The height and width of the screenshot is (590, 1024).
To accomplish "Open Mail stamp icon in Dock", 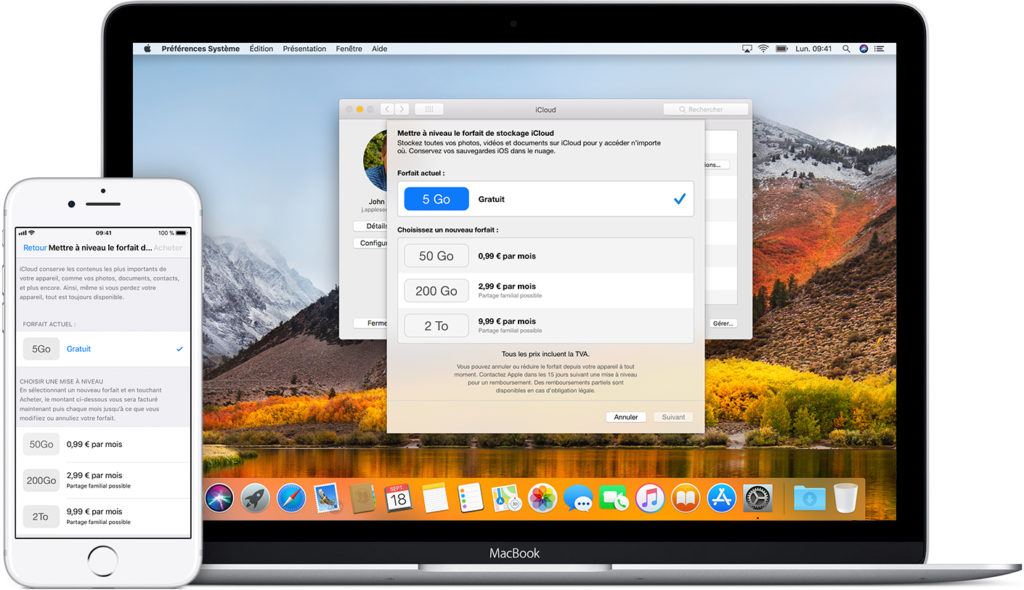I will [327, 499].
